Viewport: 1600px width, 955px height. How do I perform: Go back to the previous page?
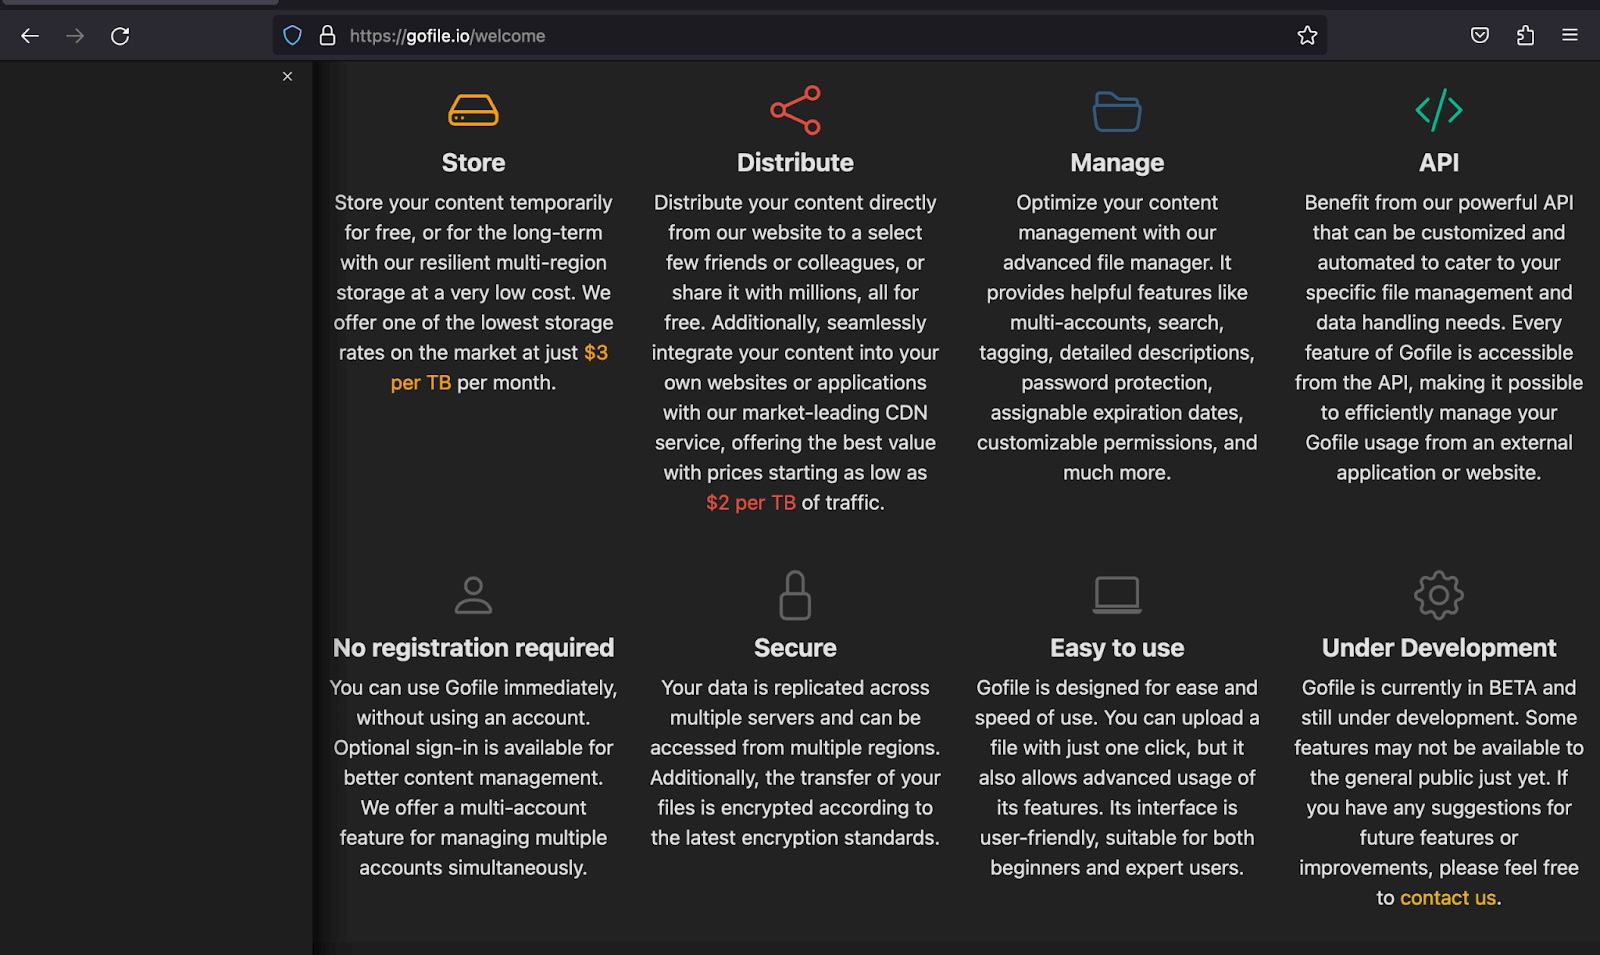[30, 36]
